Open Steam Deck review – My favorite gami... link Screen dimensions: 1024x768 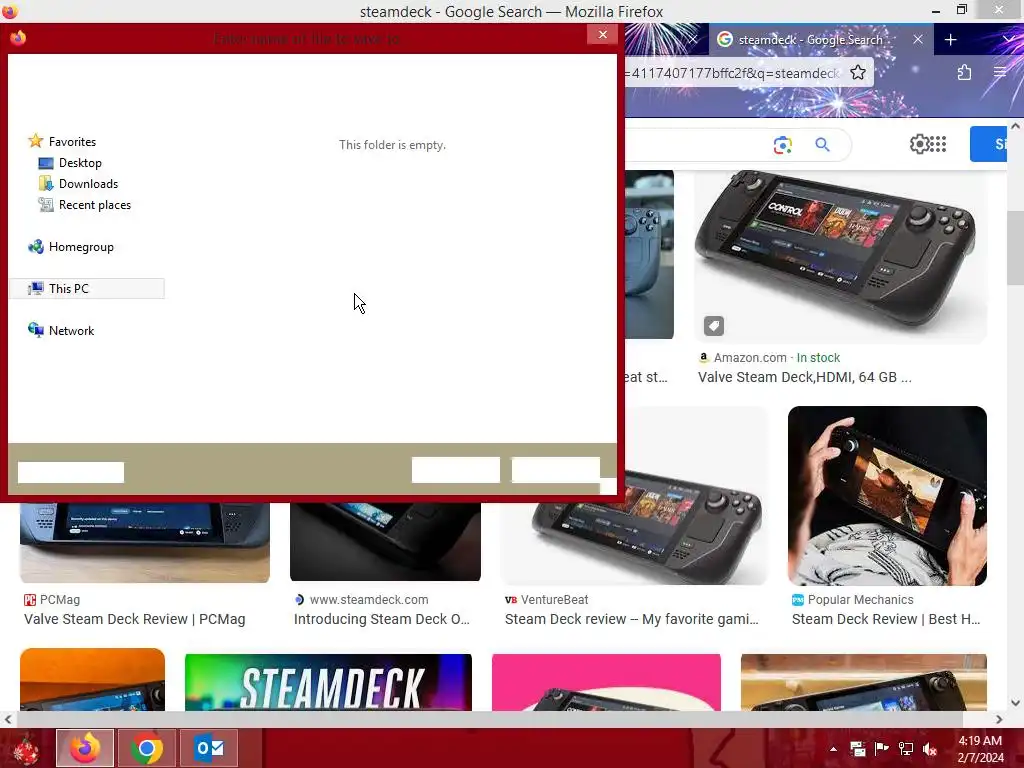click(632, 619)
